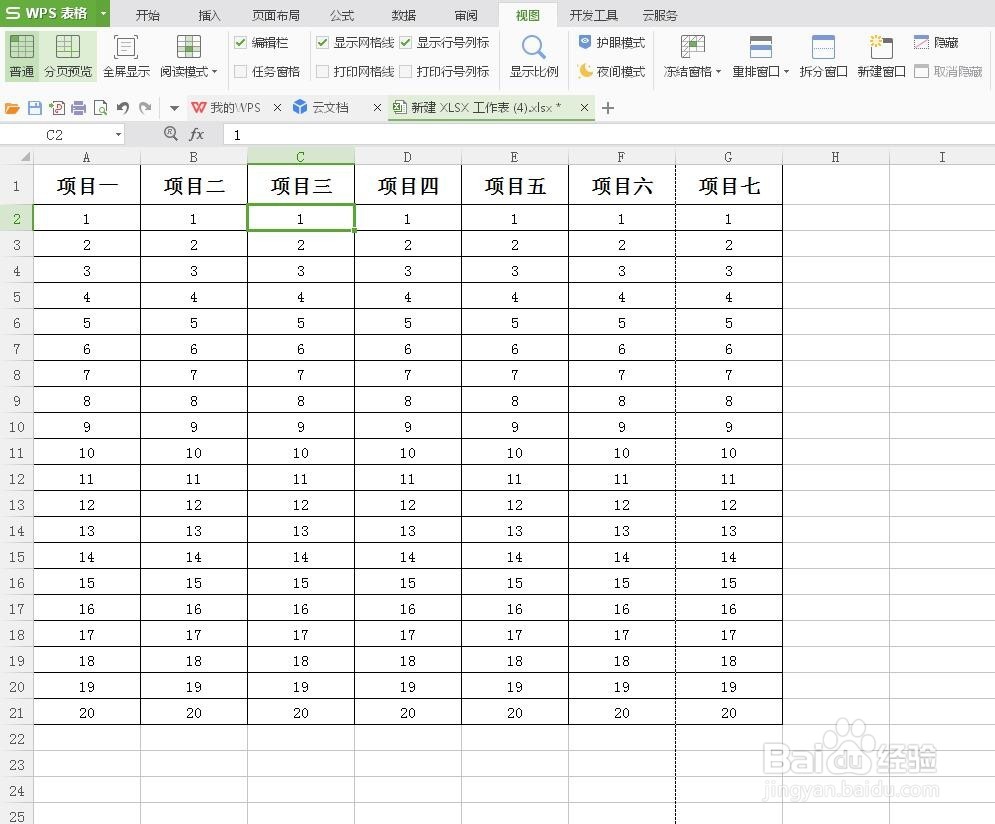Enable the task pane checkbox (任务窗格)
995x824 pixels.
pos(241,71)
